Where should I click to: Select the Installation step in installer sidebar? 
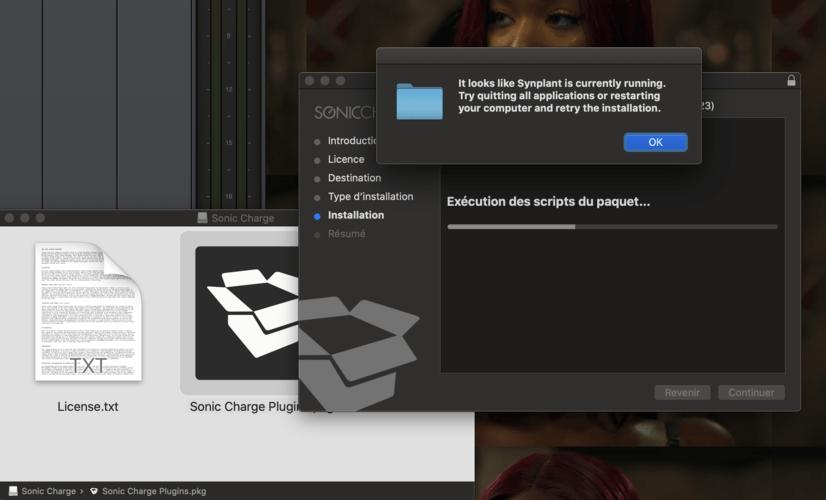356,215
